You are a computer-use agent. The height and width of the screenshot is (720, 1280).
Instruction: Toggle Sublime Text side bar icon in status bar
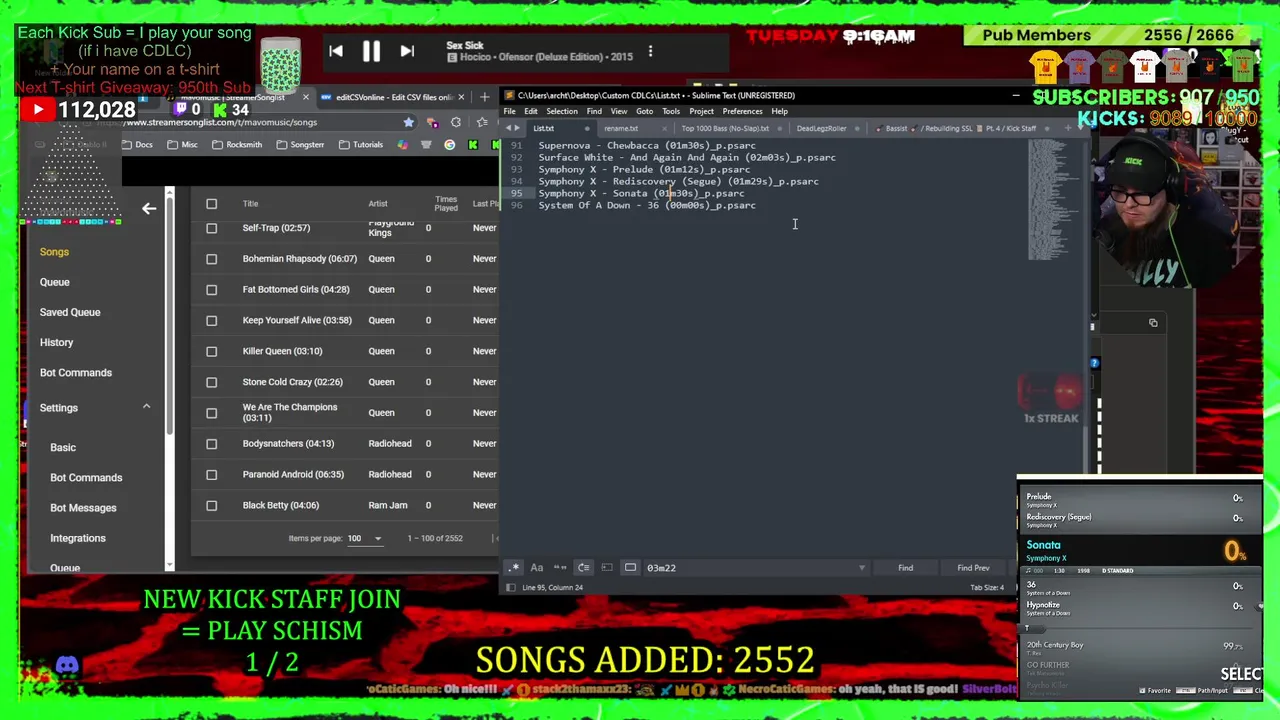(510, 587)
